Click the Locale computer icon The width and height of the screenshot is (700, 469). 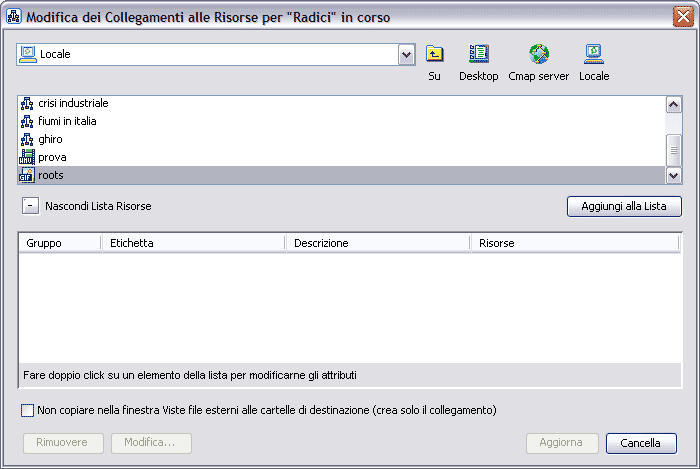pyautogui.click(x=593, y=55)
